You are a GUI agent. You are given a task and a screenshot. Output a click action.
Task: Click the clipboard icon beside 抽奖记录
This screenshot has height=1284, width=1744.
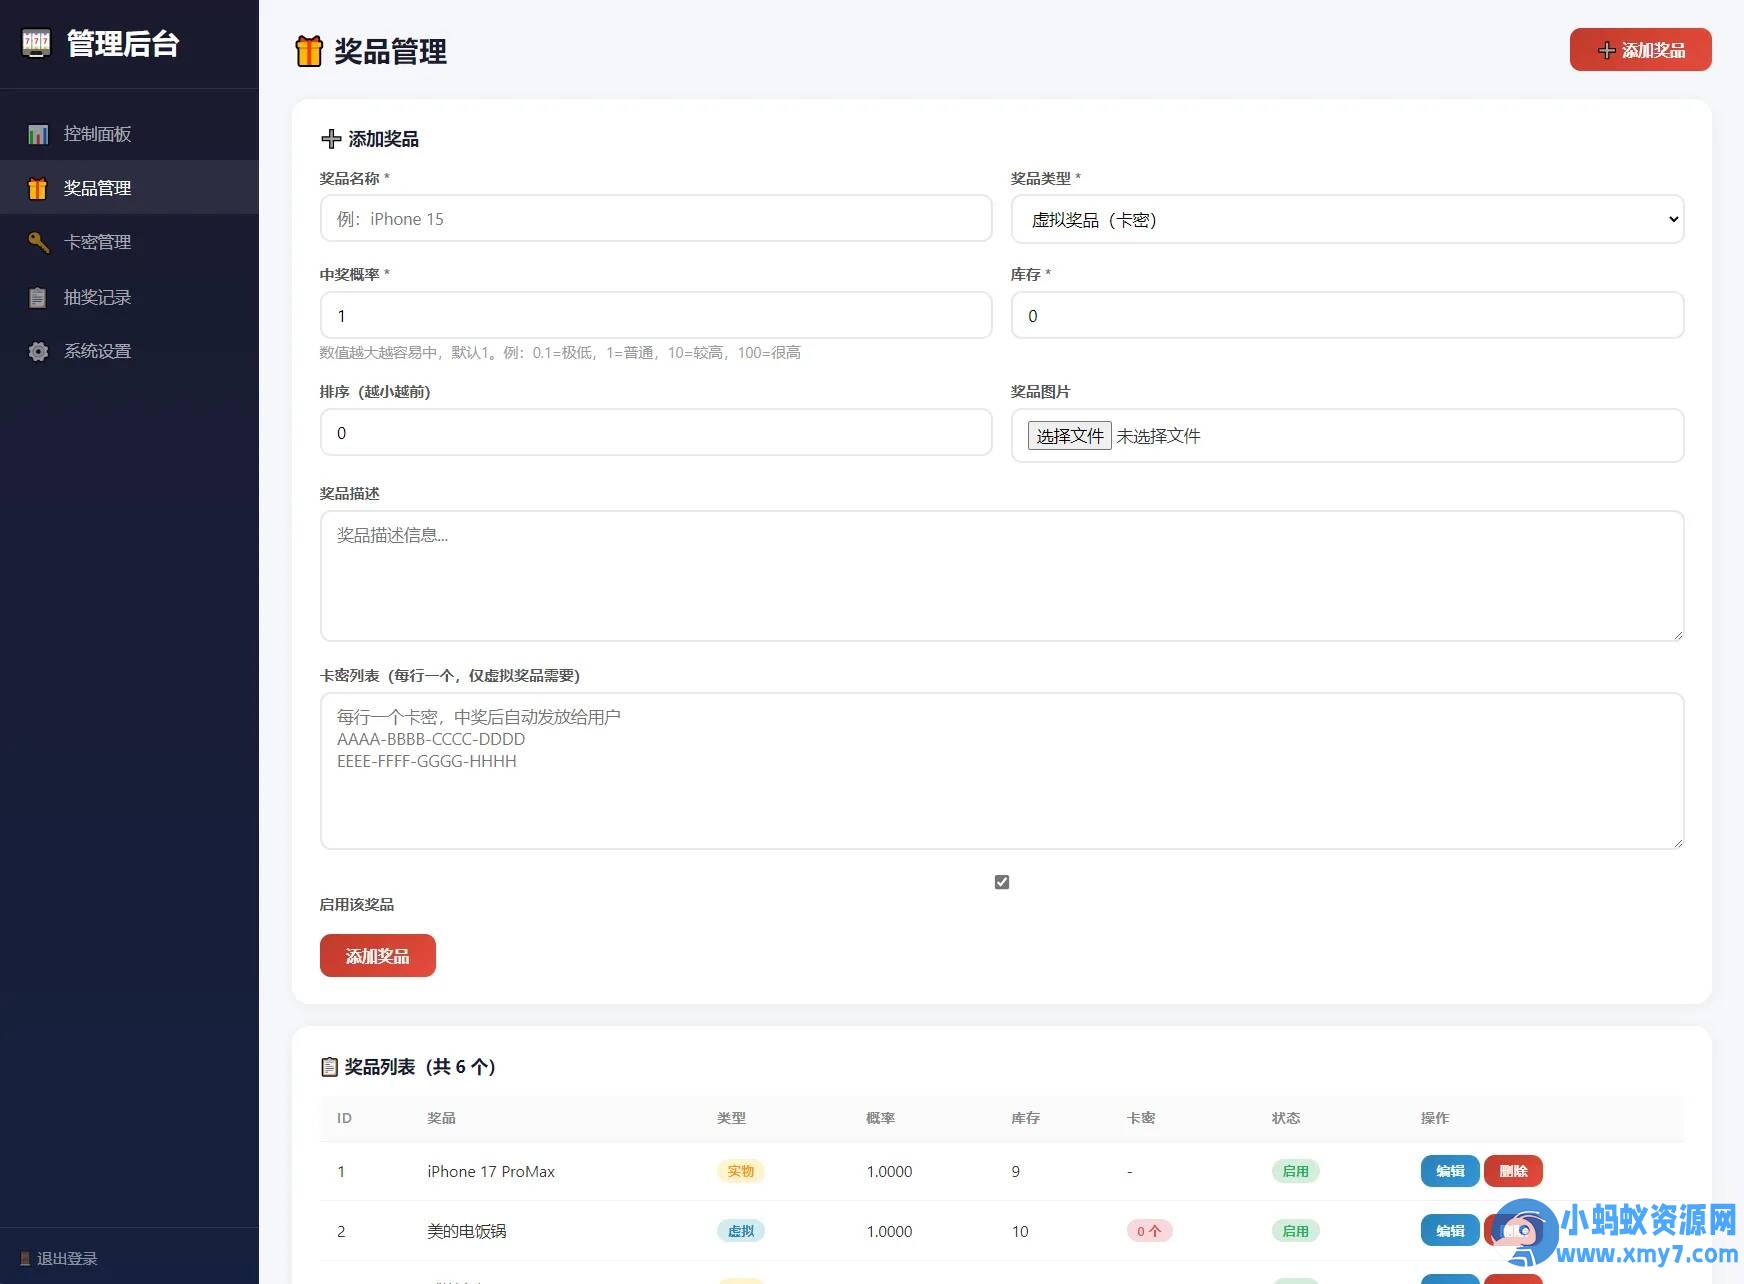(37, 297)
